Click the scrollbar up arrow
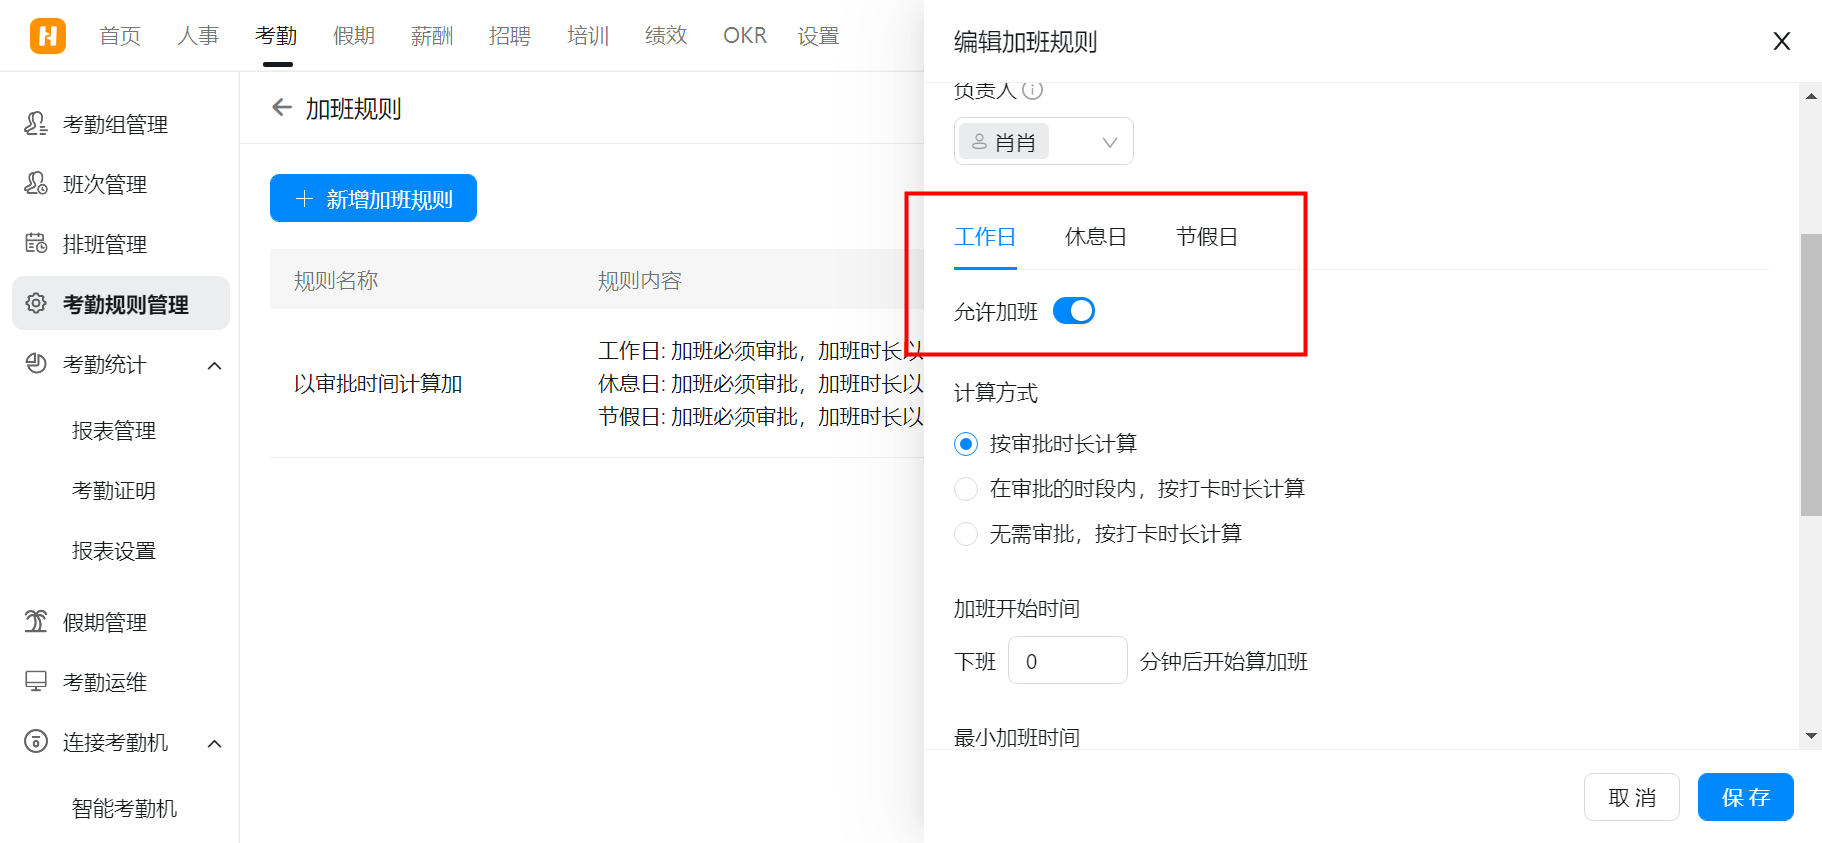Image resolution: width=1822 pixels, height=843 pixels. click(x=1811, y=96)
